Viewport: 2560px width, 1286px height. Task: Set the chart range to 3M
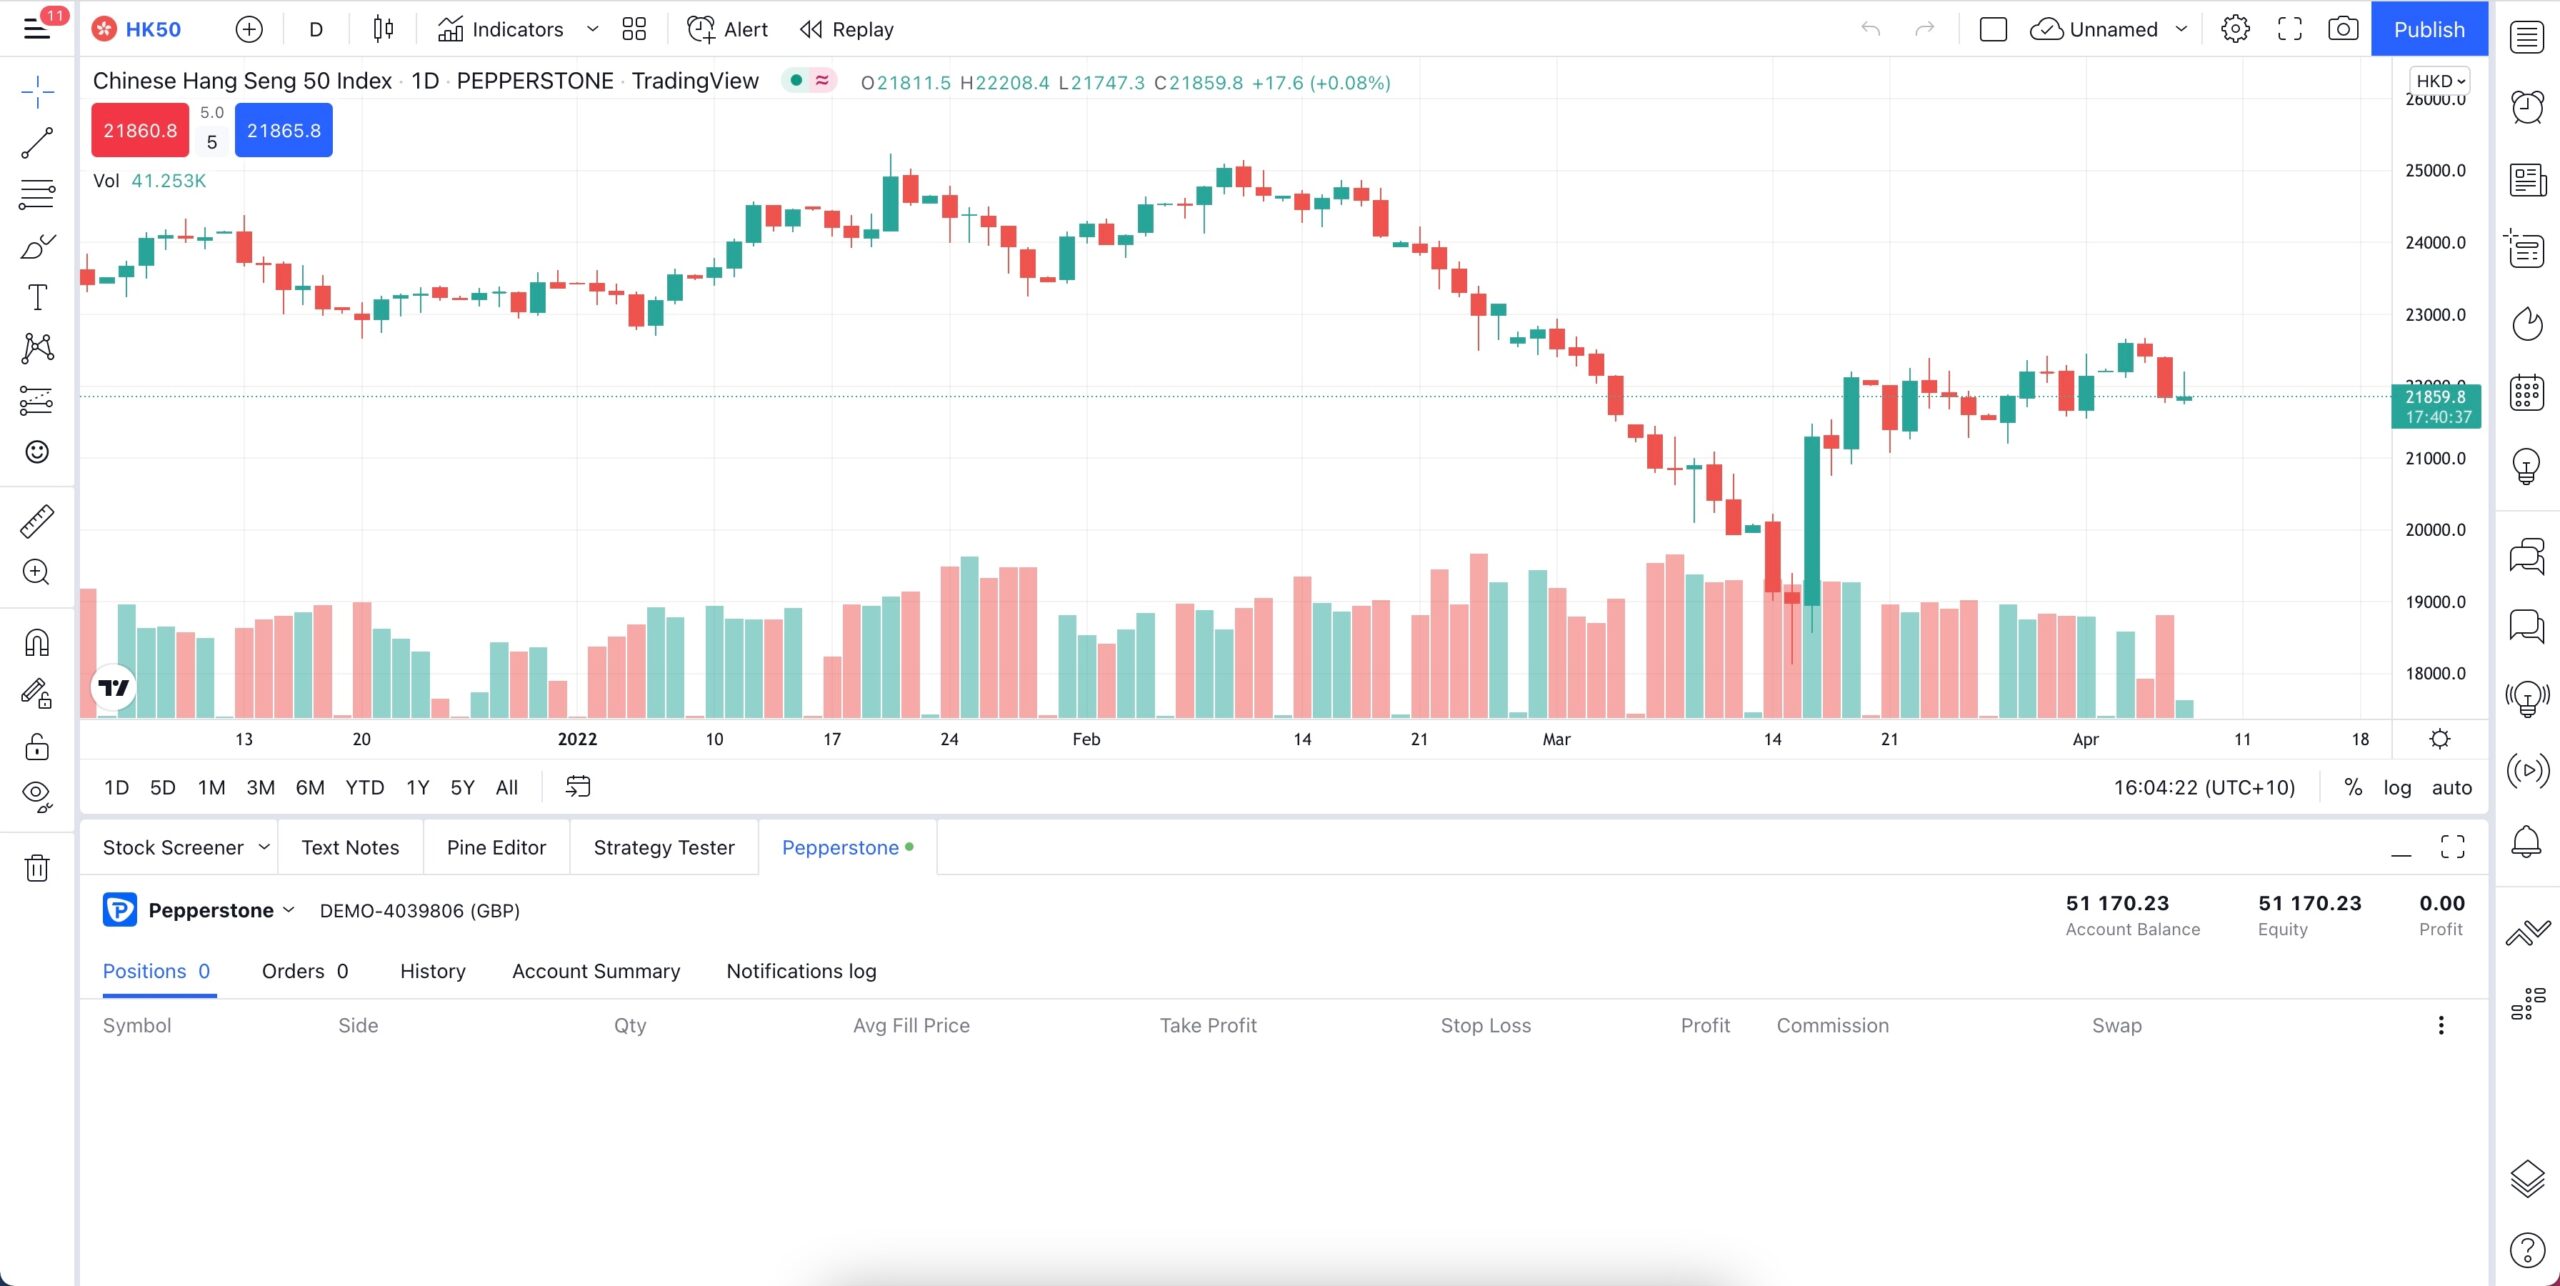(260, 788)
